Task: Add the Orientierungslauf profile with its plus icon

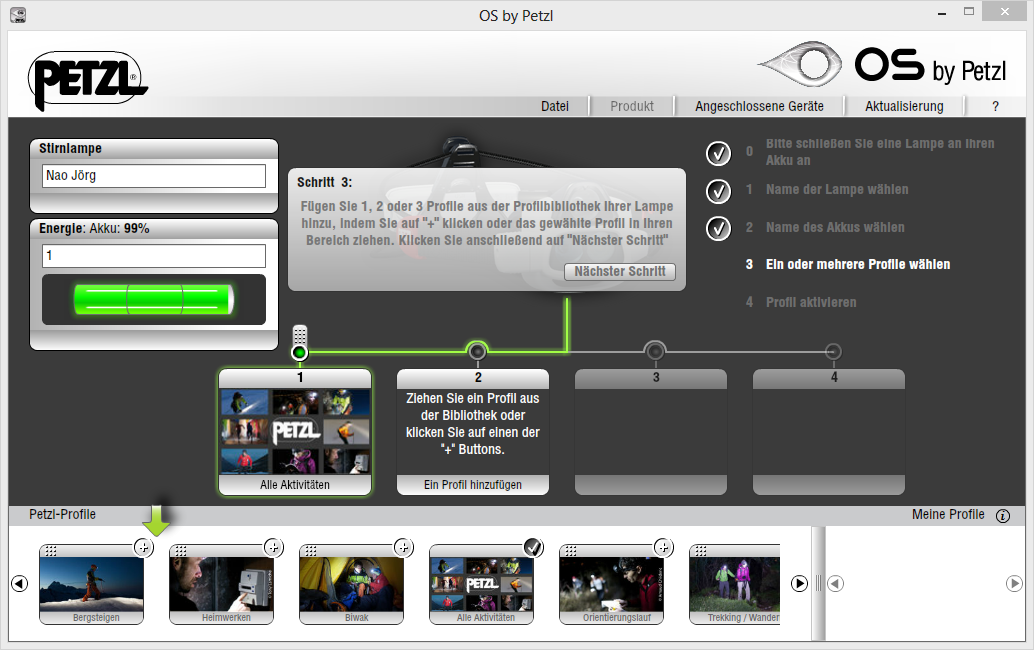Action: pos(663,547)
